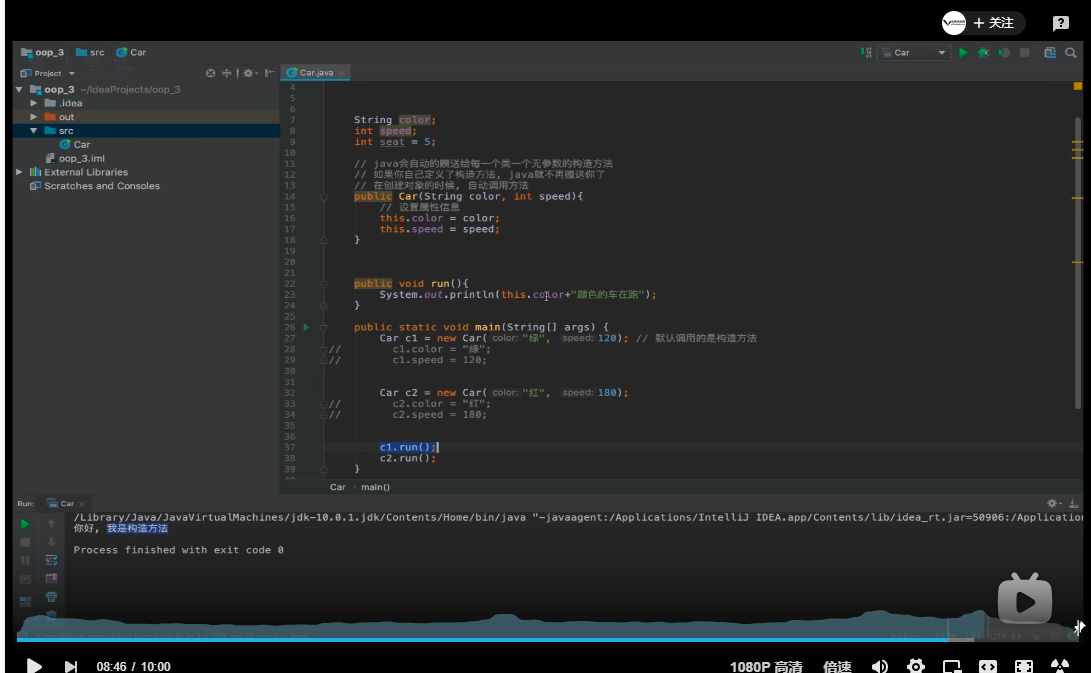Toggle video fullscreen mode

pos(1024,666)
